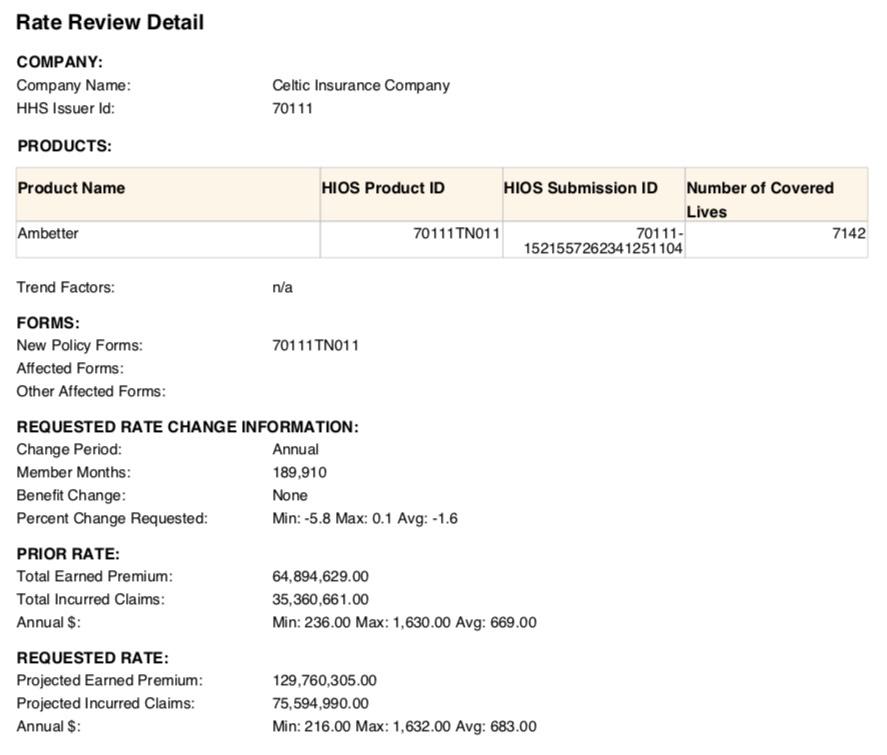Click the 70111TN011 cell in products table
Viewport: 887px width, 755px height.
(x=456, y=233)
